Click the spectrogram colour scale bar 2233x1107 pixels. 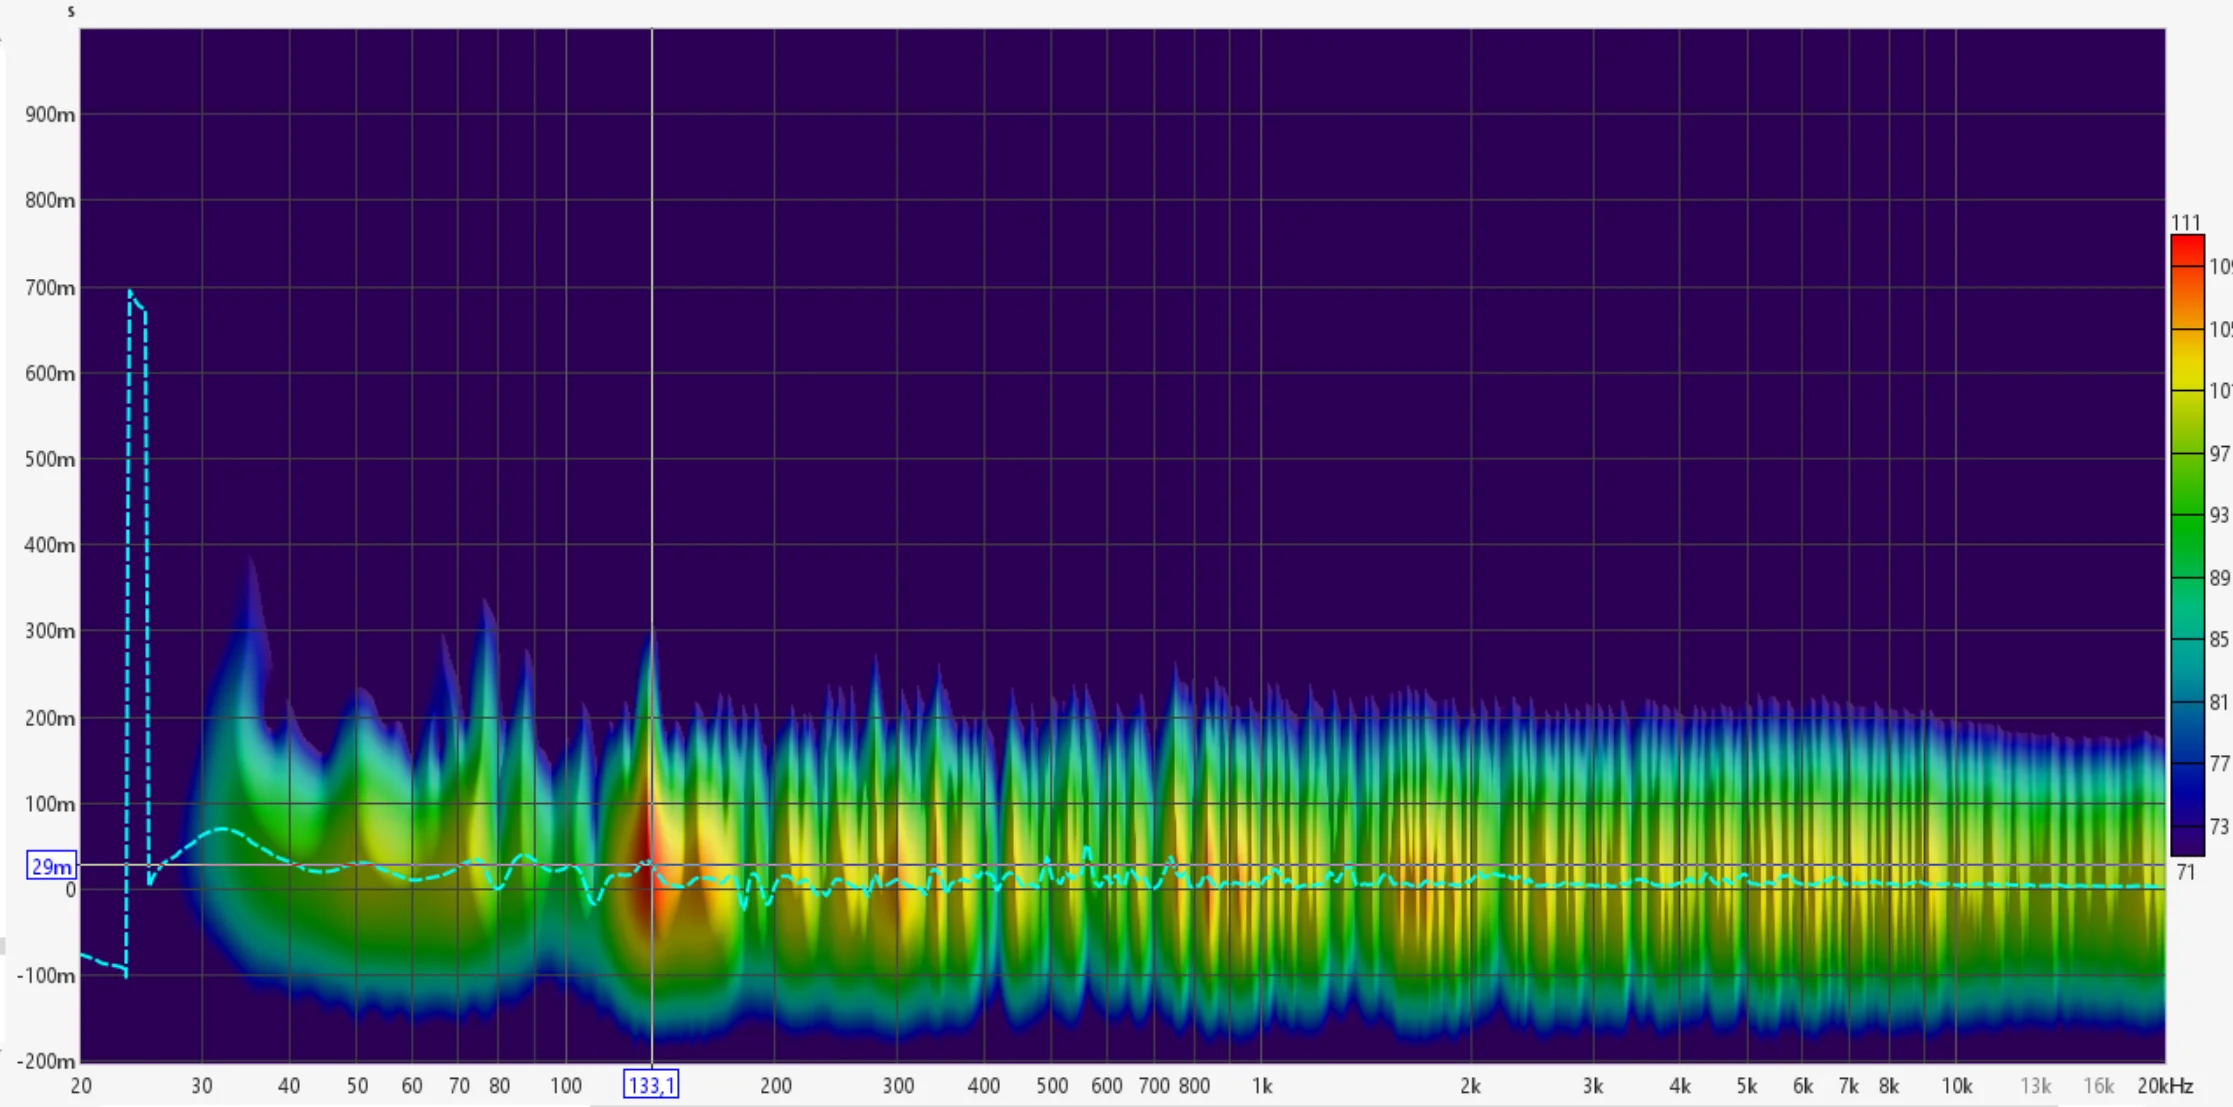2188,544
